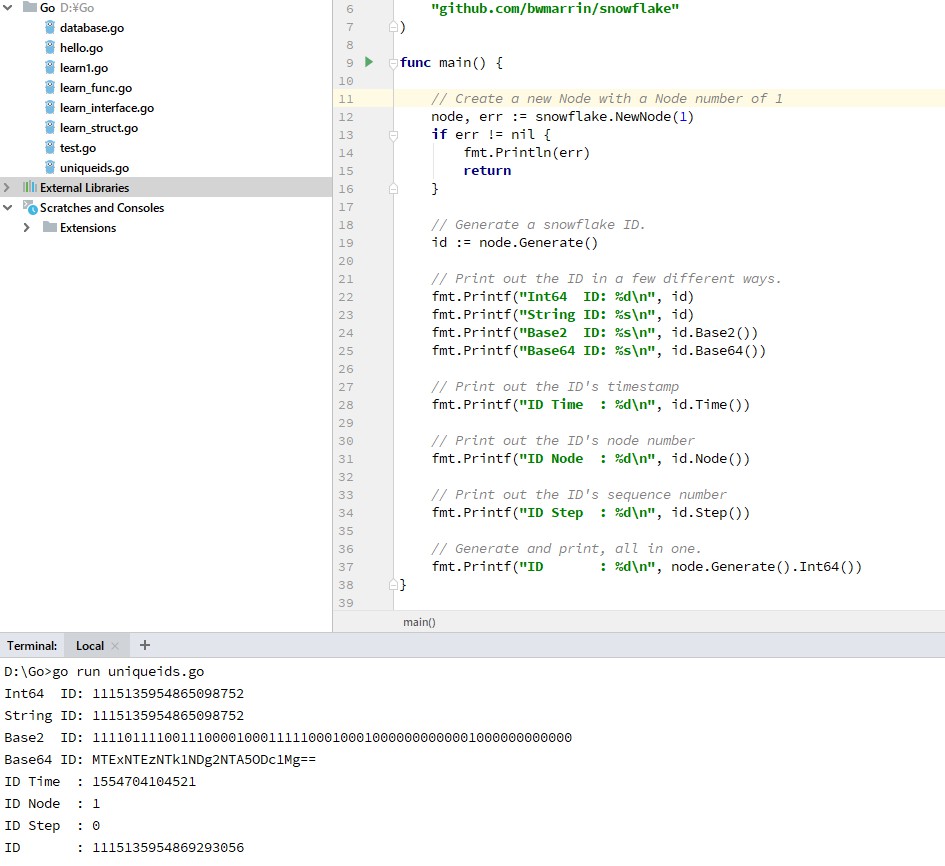Image resolution: width=945 pixels, height=866 pixels.
Task: Open learn_func.go file
Action: tap(96, 87)
